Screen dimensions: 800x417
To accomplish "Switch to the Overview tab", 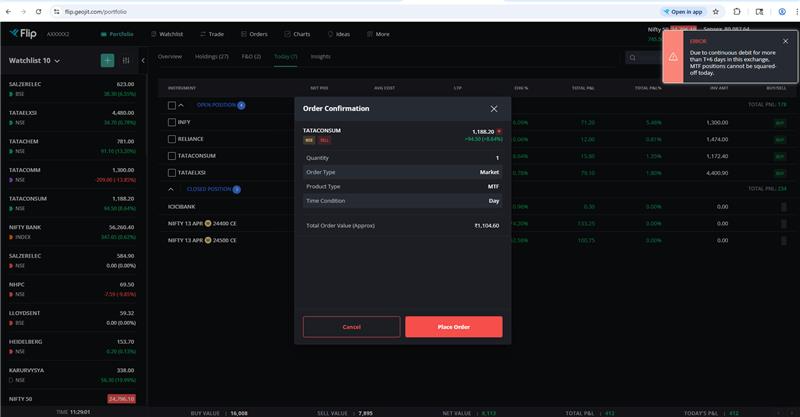I will [x=170, y=57].
